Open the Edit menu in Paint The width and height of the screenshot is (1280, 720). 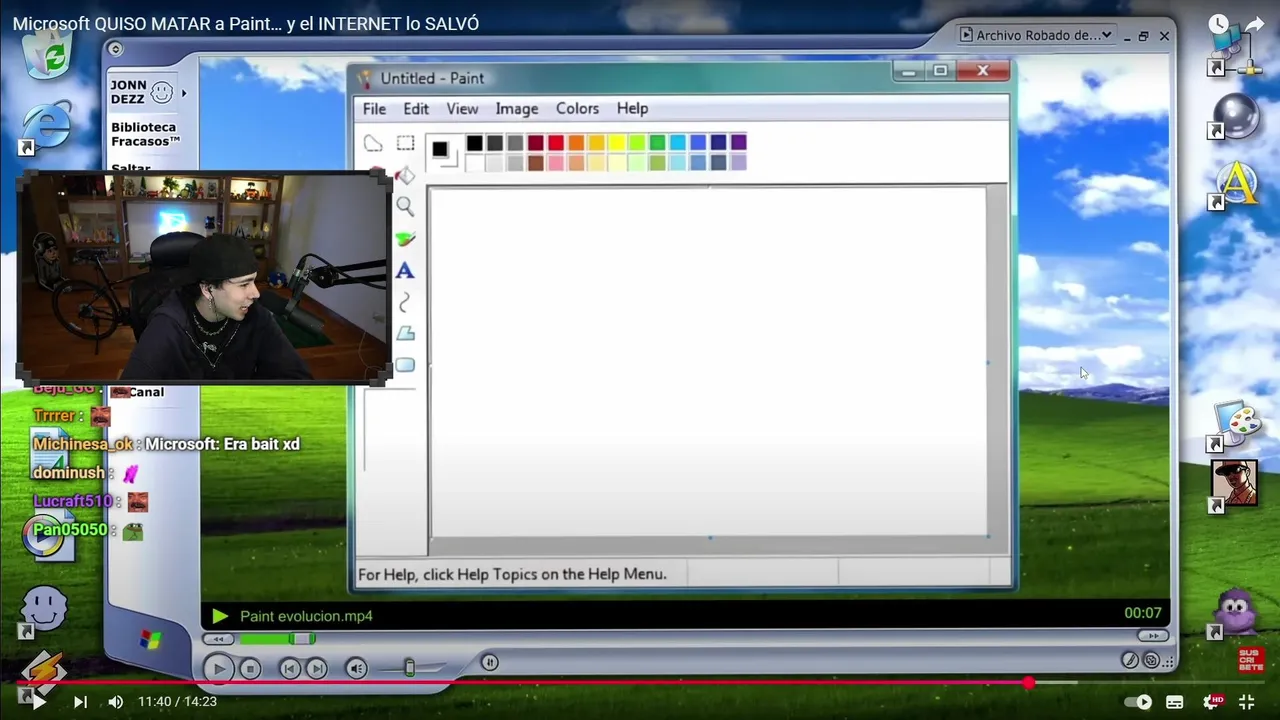(x=416, y=108)
